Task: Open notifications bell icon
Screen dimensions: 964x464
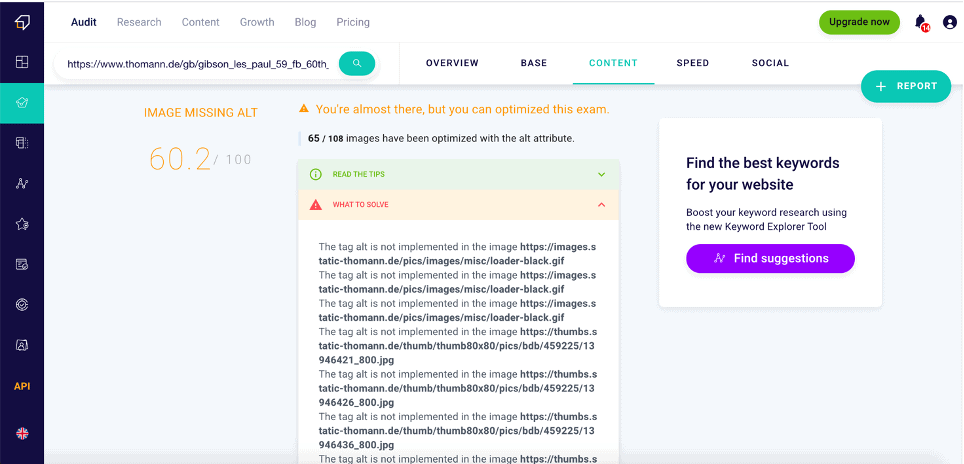Action: 921,22
